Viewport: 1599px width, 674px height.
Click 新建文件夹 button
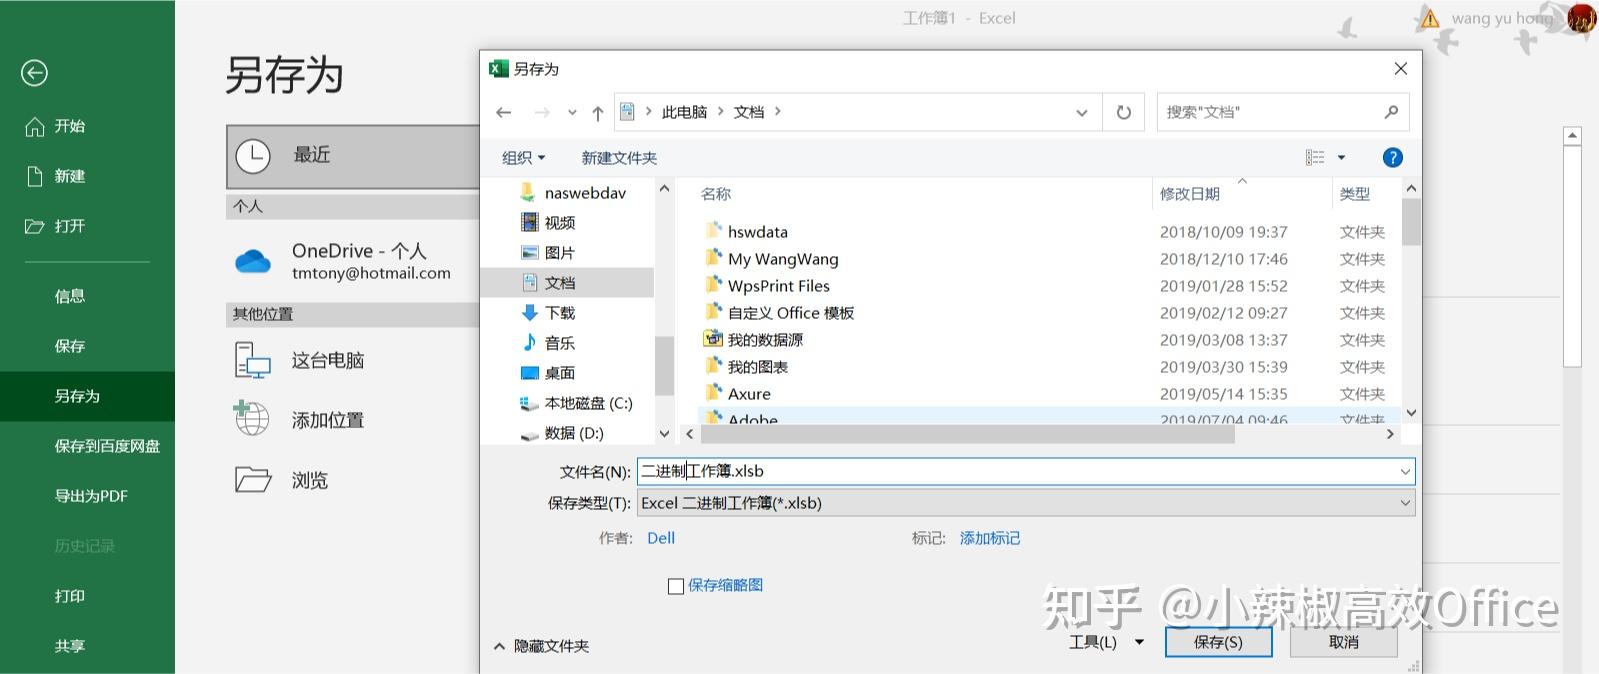tap(619, 158)
